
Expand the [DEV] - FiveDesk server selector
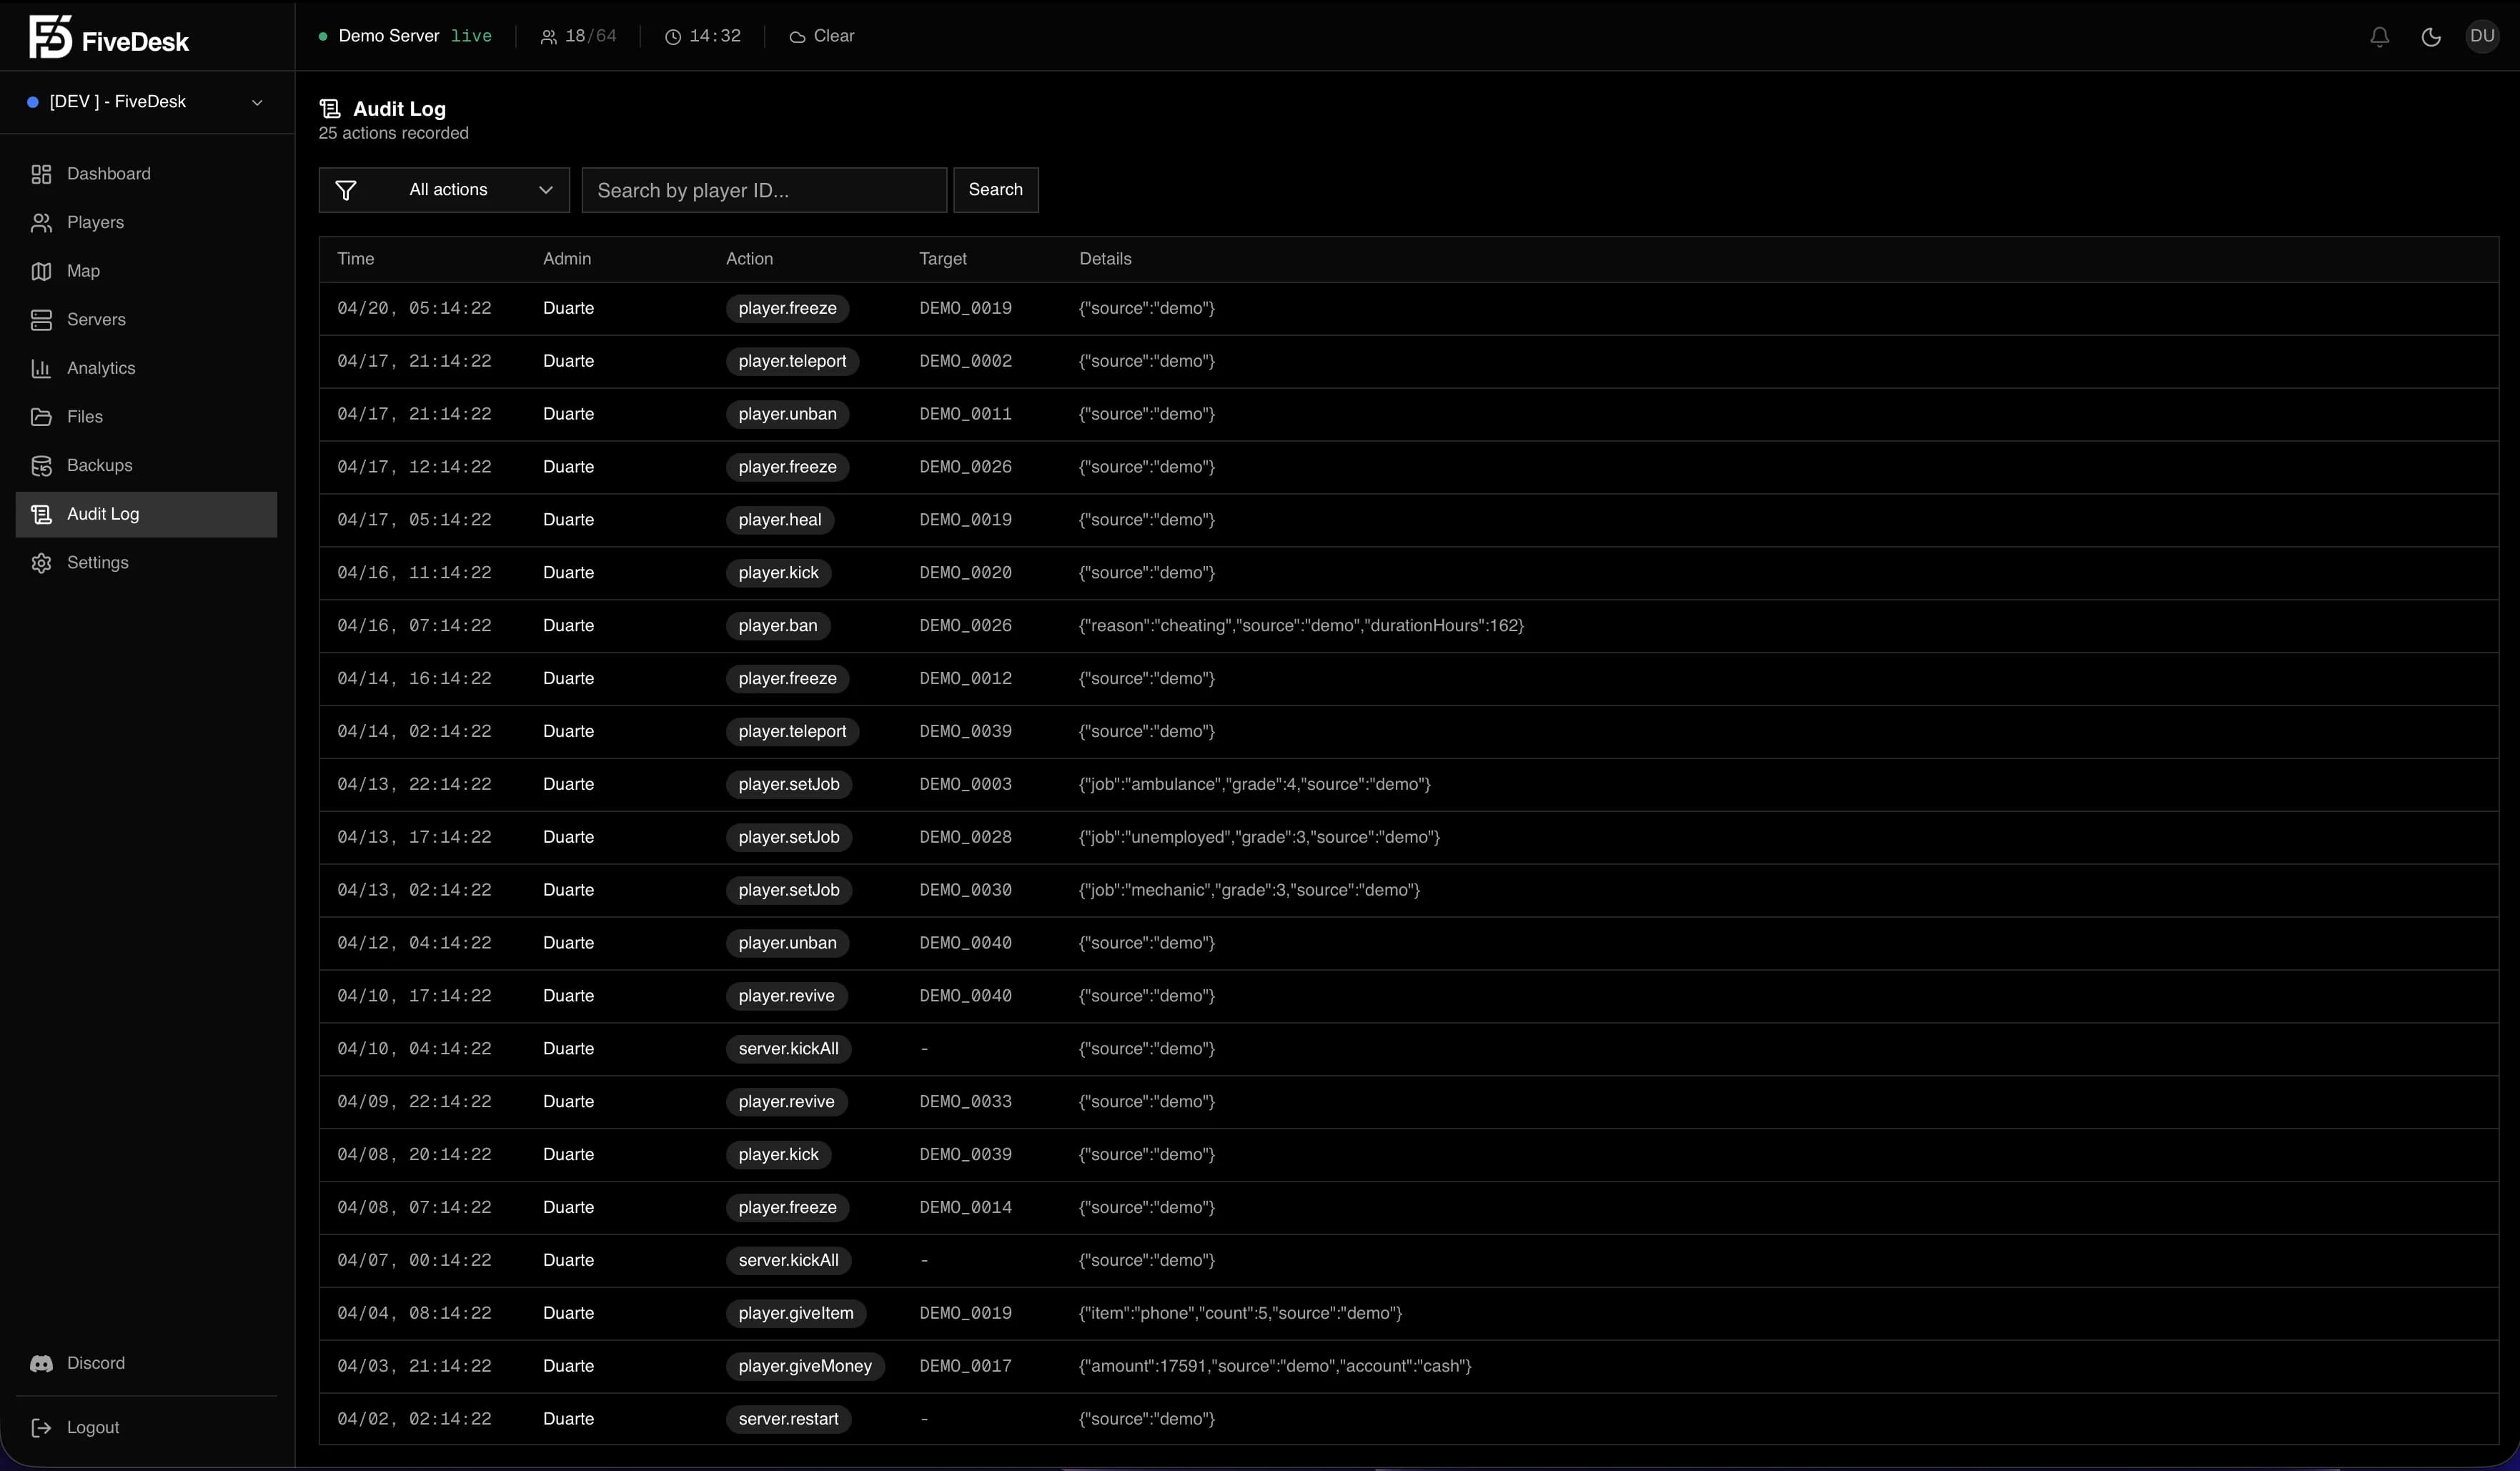147,102
